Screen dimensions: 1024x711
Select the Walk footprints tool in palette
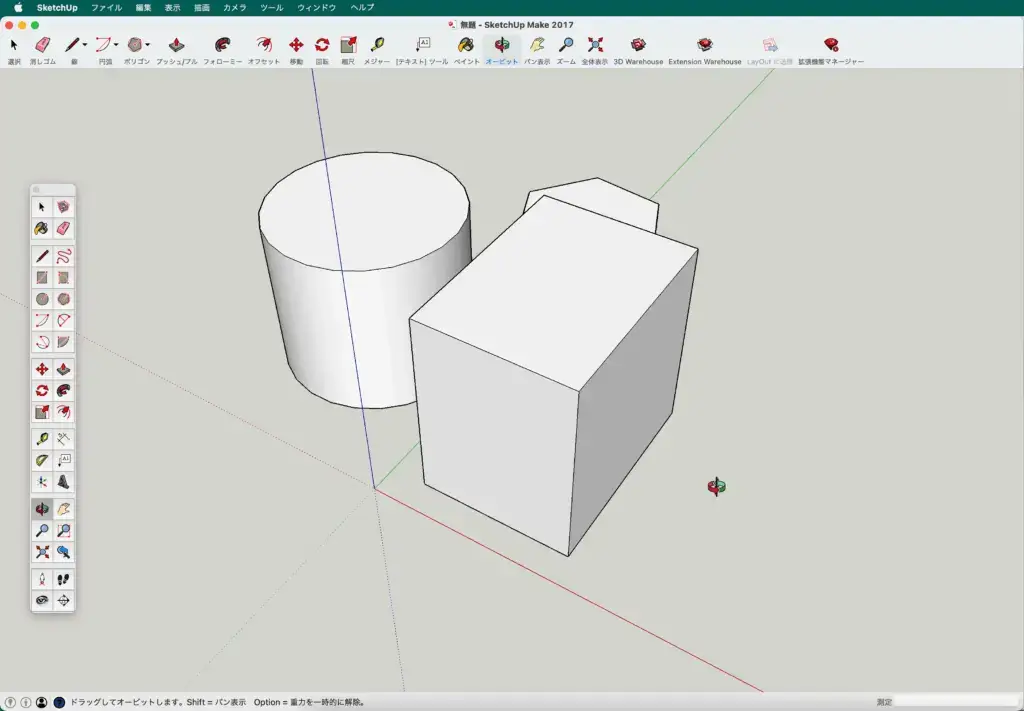(x=63, y=580)
